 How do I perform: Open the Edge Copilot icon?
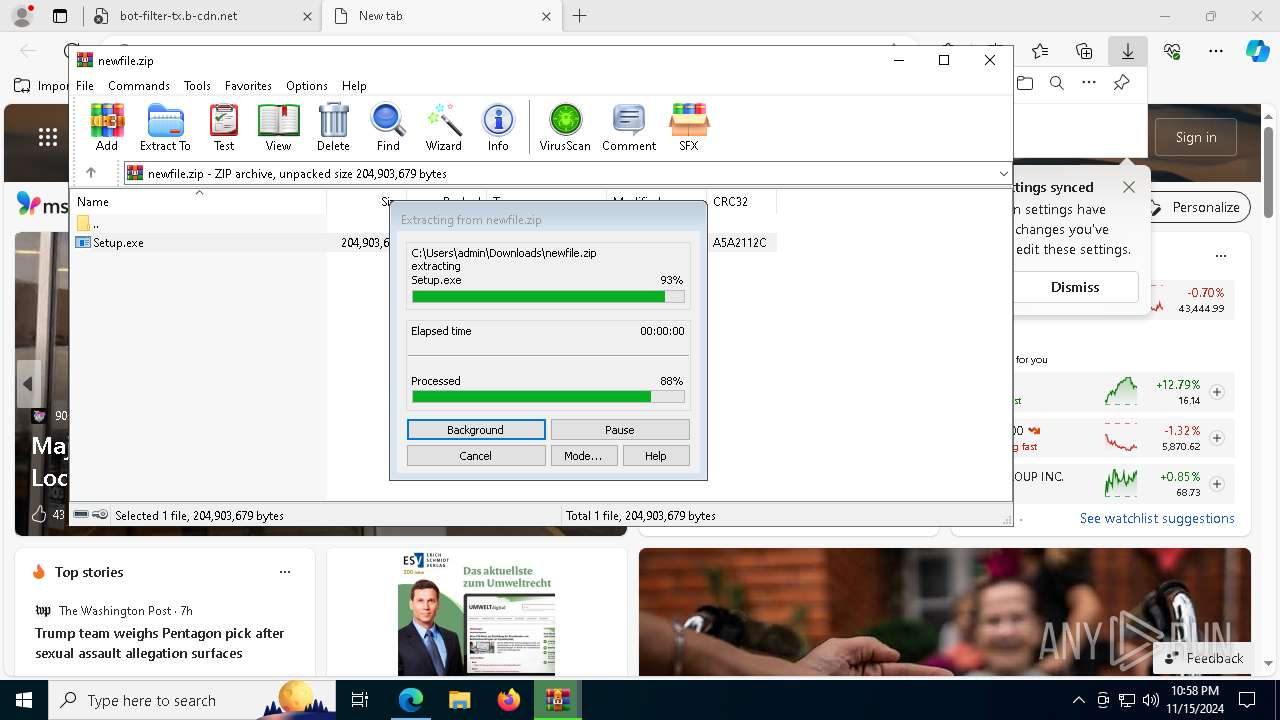click(1257, 51)
